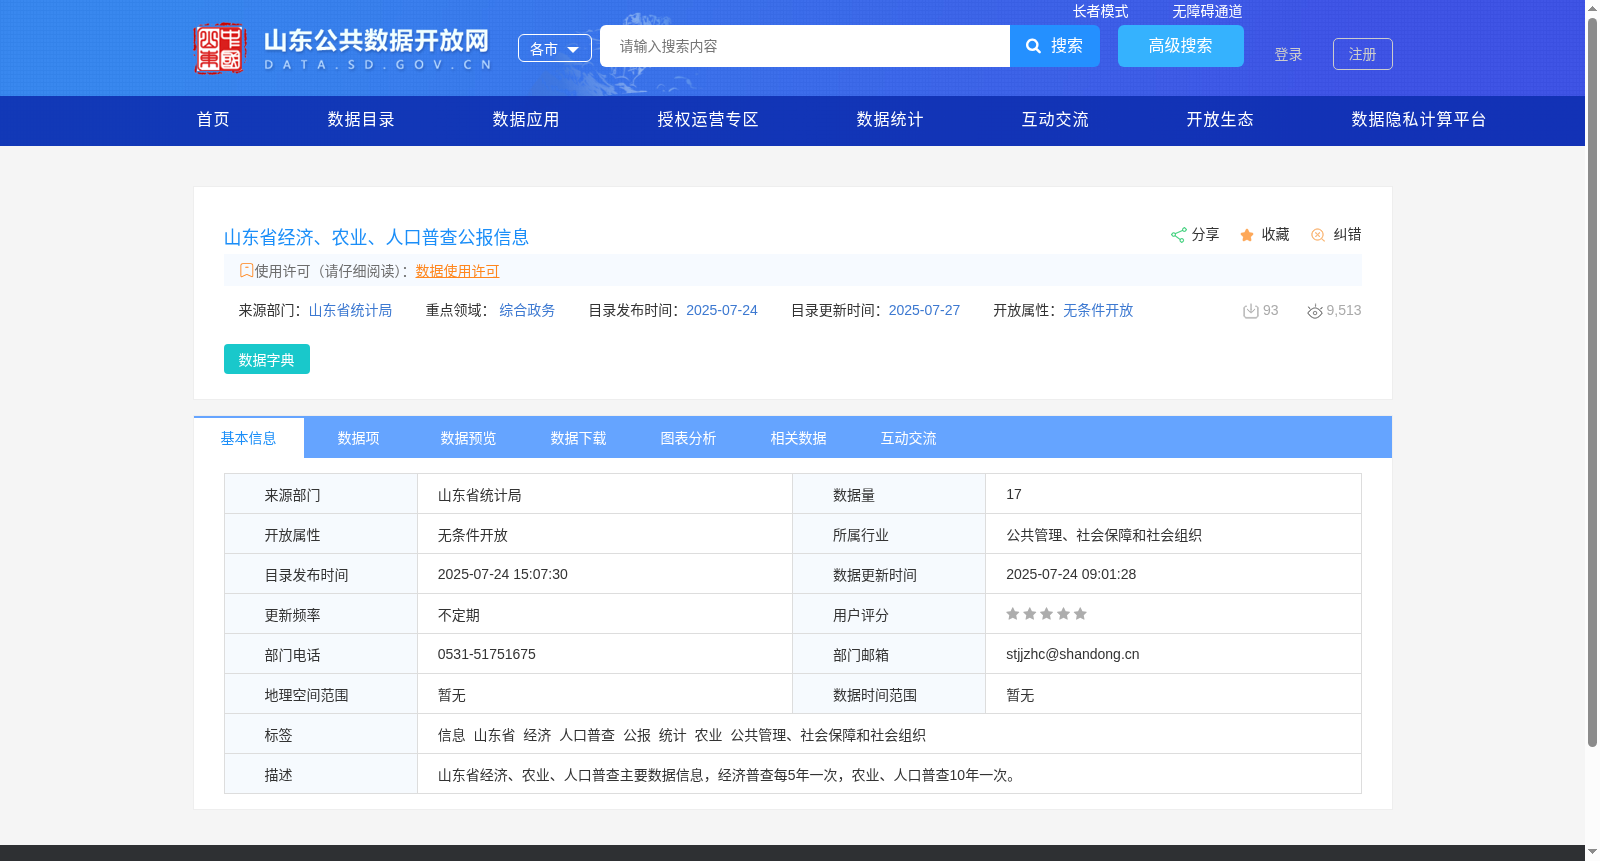Switch to the 图表分析 tab

pyautogui.click(x=688, y=438)
